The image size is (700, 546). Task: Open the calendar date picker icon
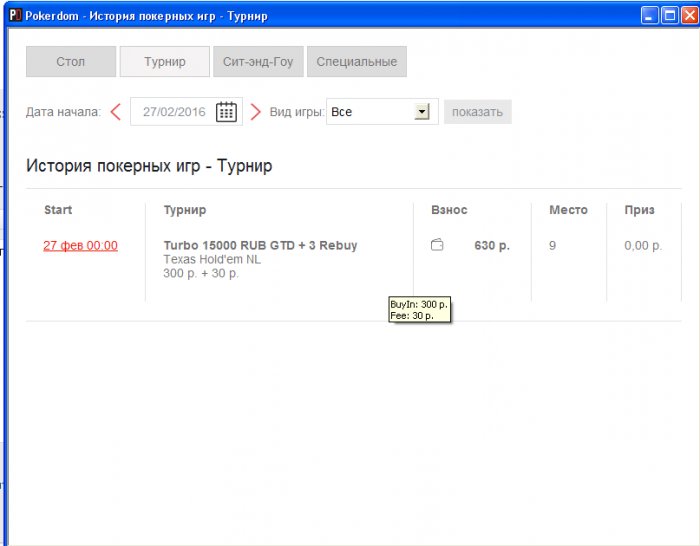[226, 112]
